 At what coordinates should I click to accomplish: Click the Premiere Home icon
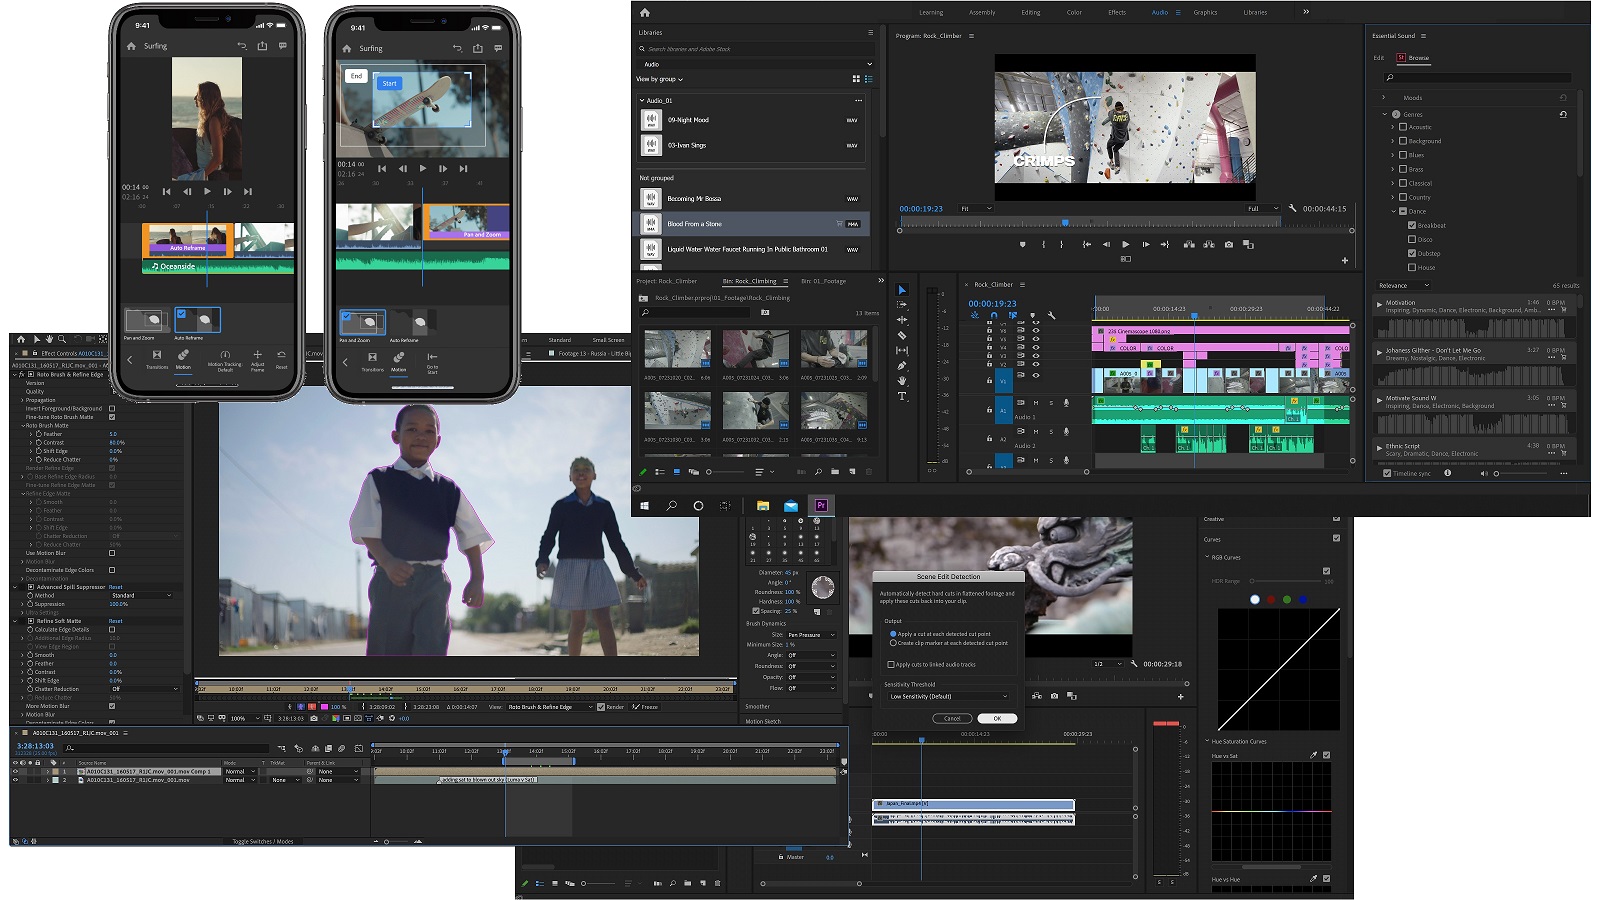645,12
